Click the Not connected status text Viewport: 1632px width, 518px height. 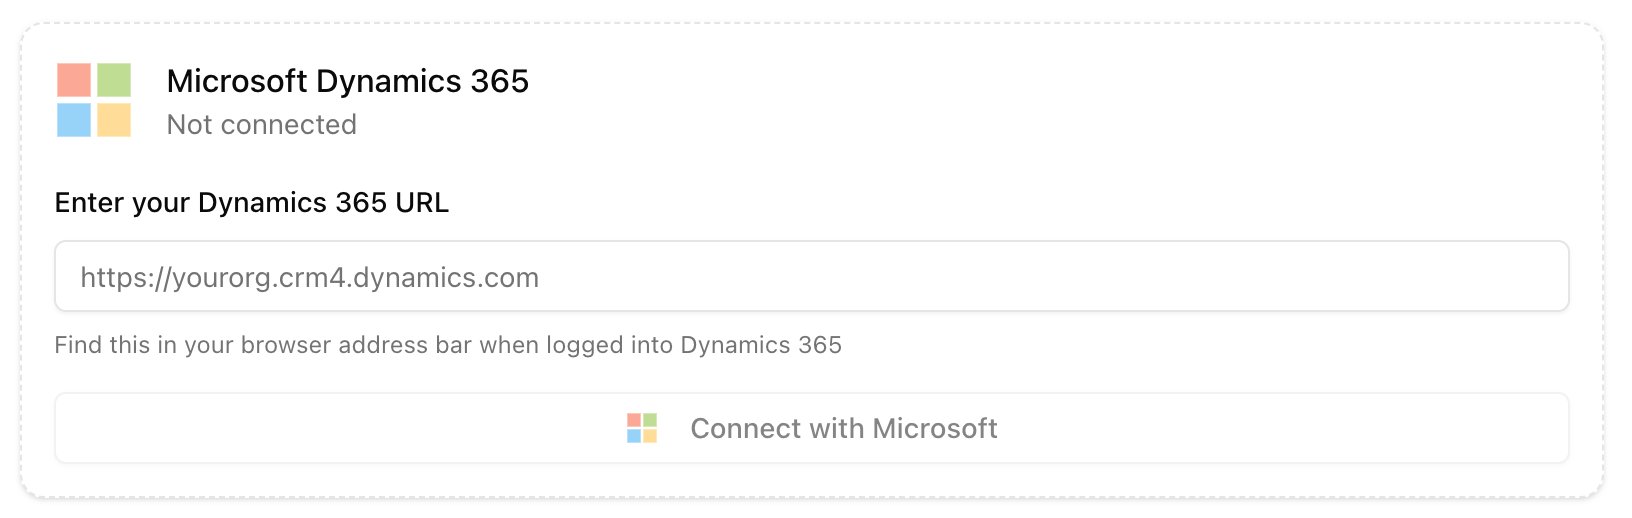261,125
